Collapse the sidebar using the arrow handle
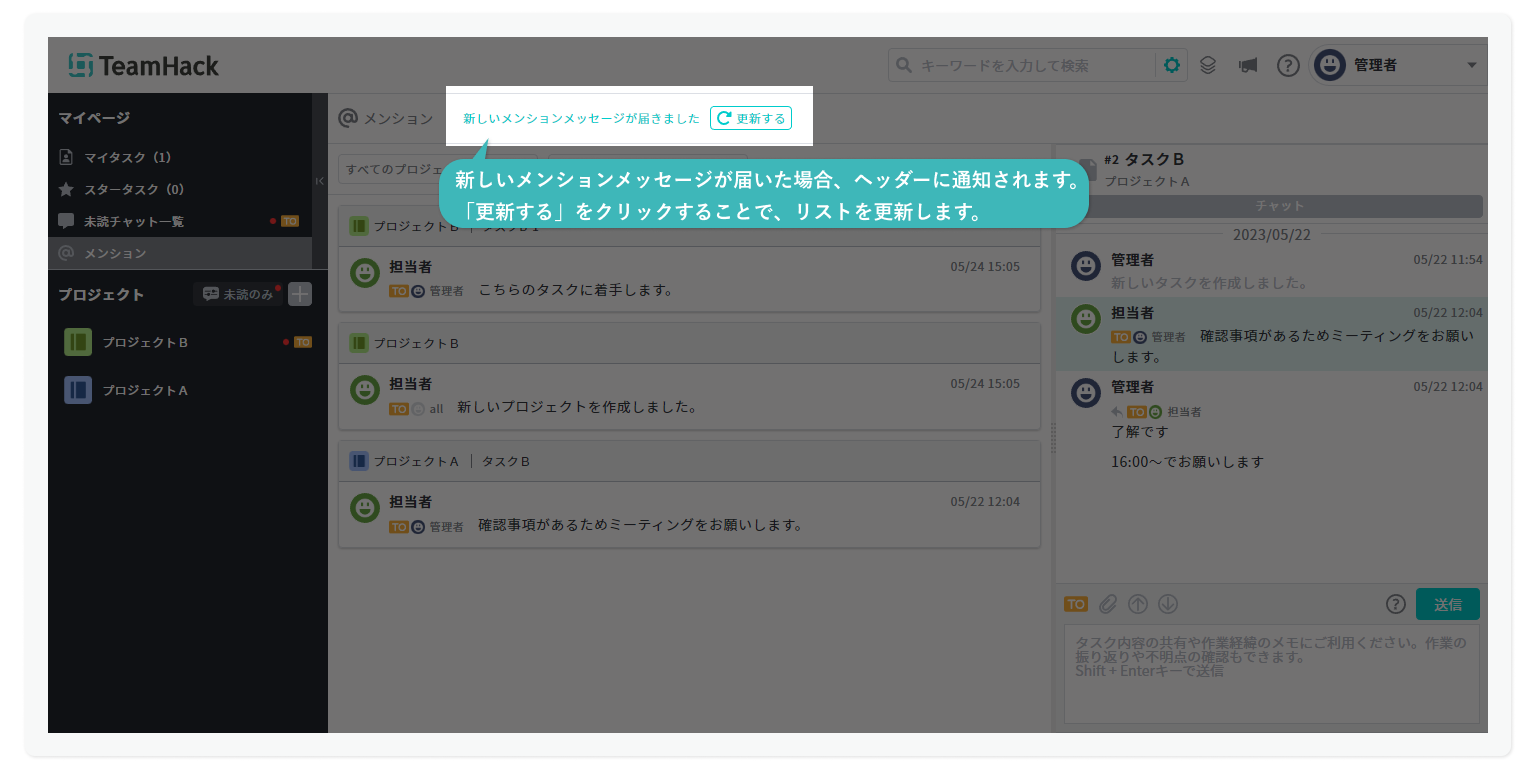 click(x=320, y=181)
